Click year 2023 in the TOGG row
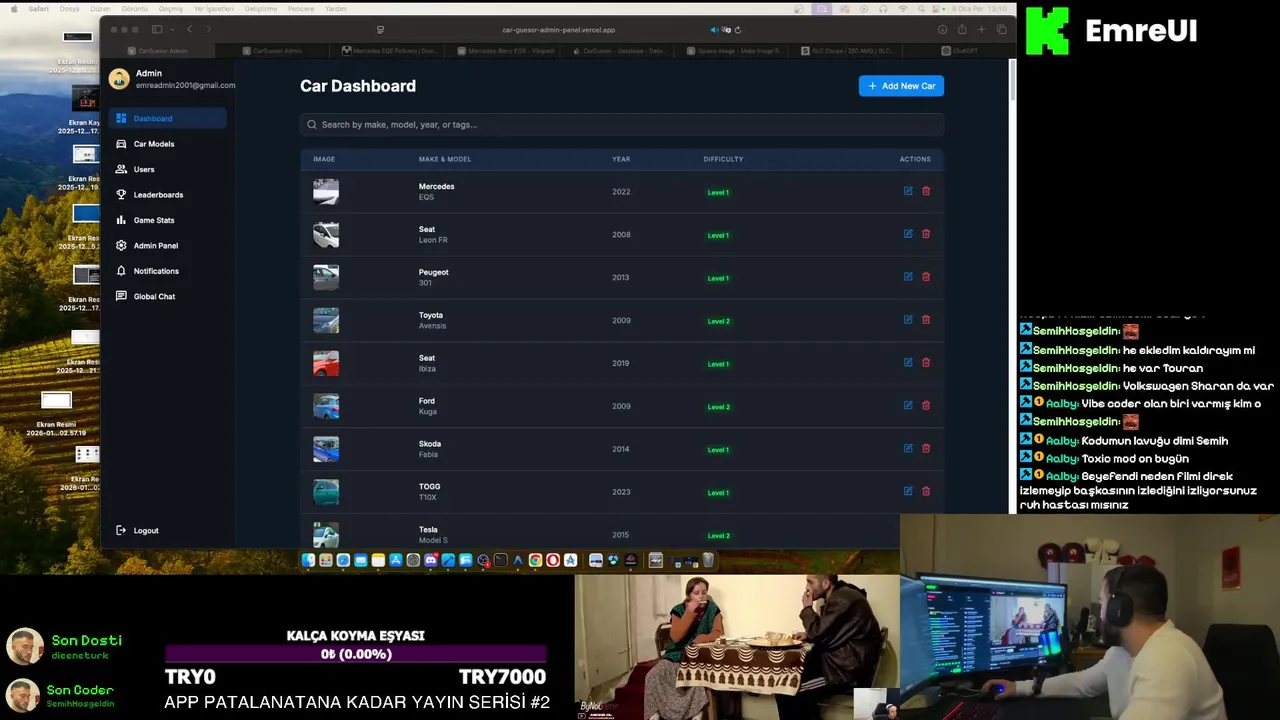The width and height of the screenshot is (1280, 720). pos(621,492)
